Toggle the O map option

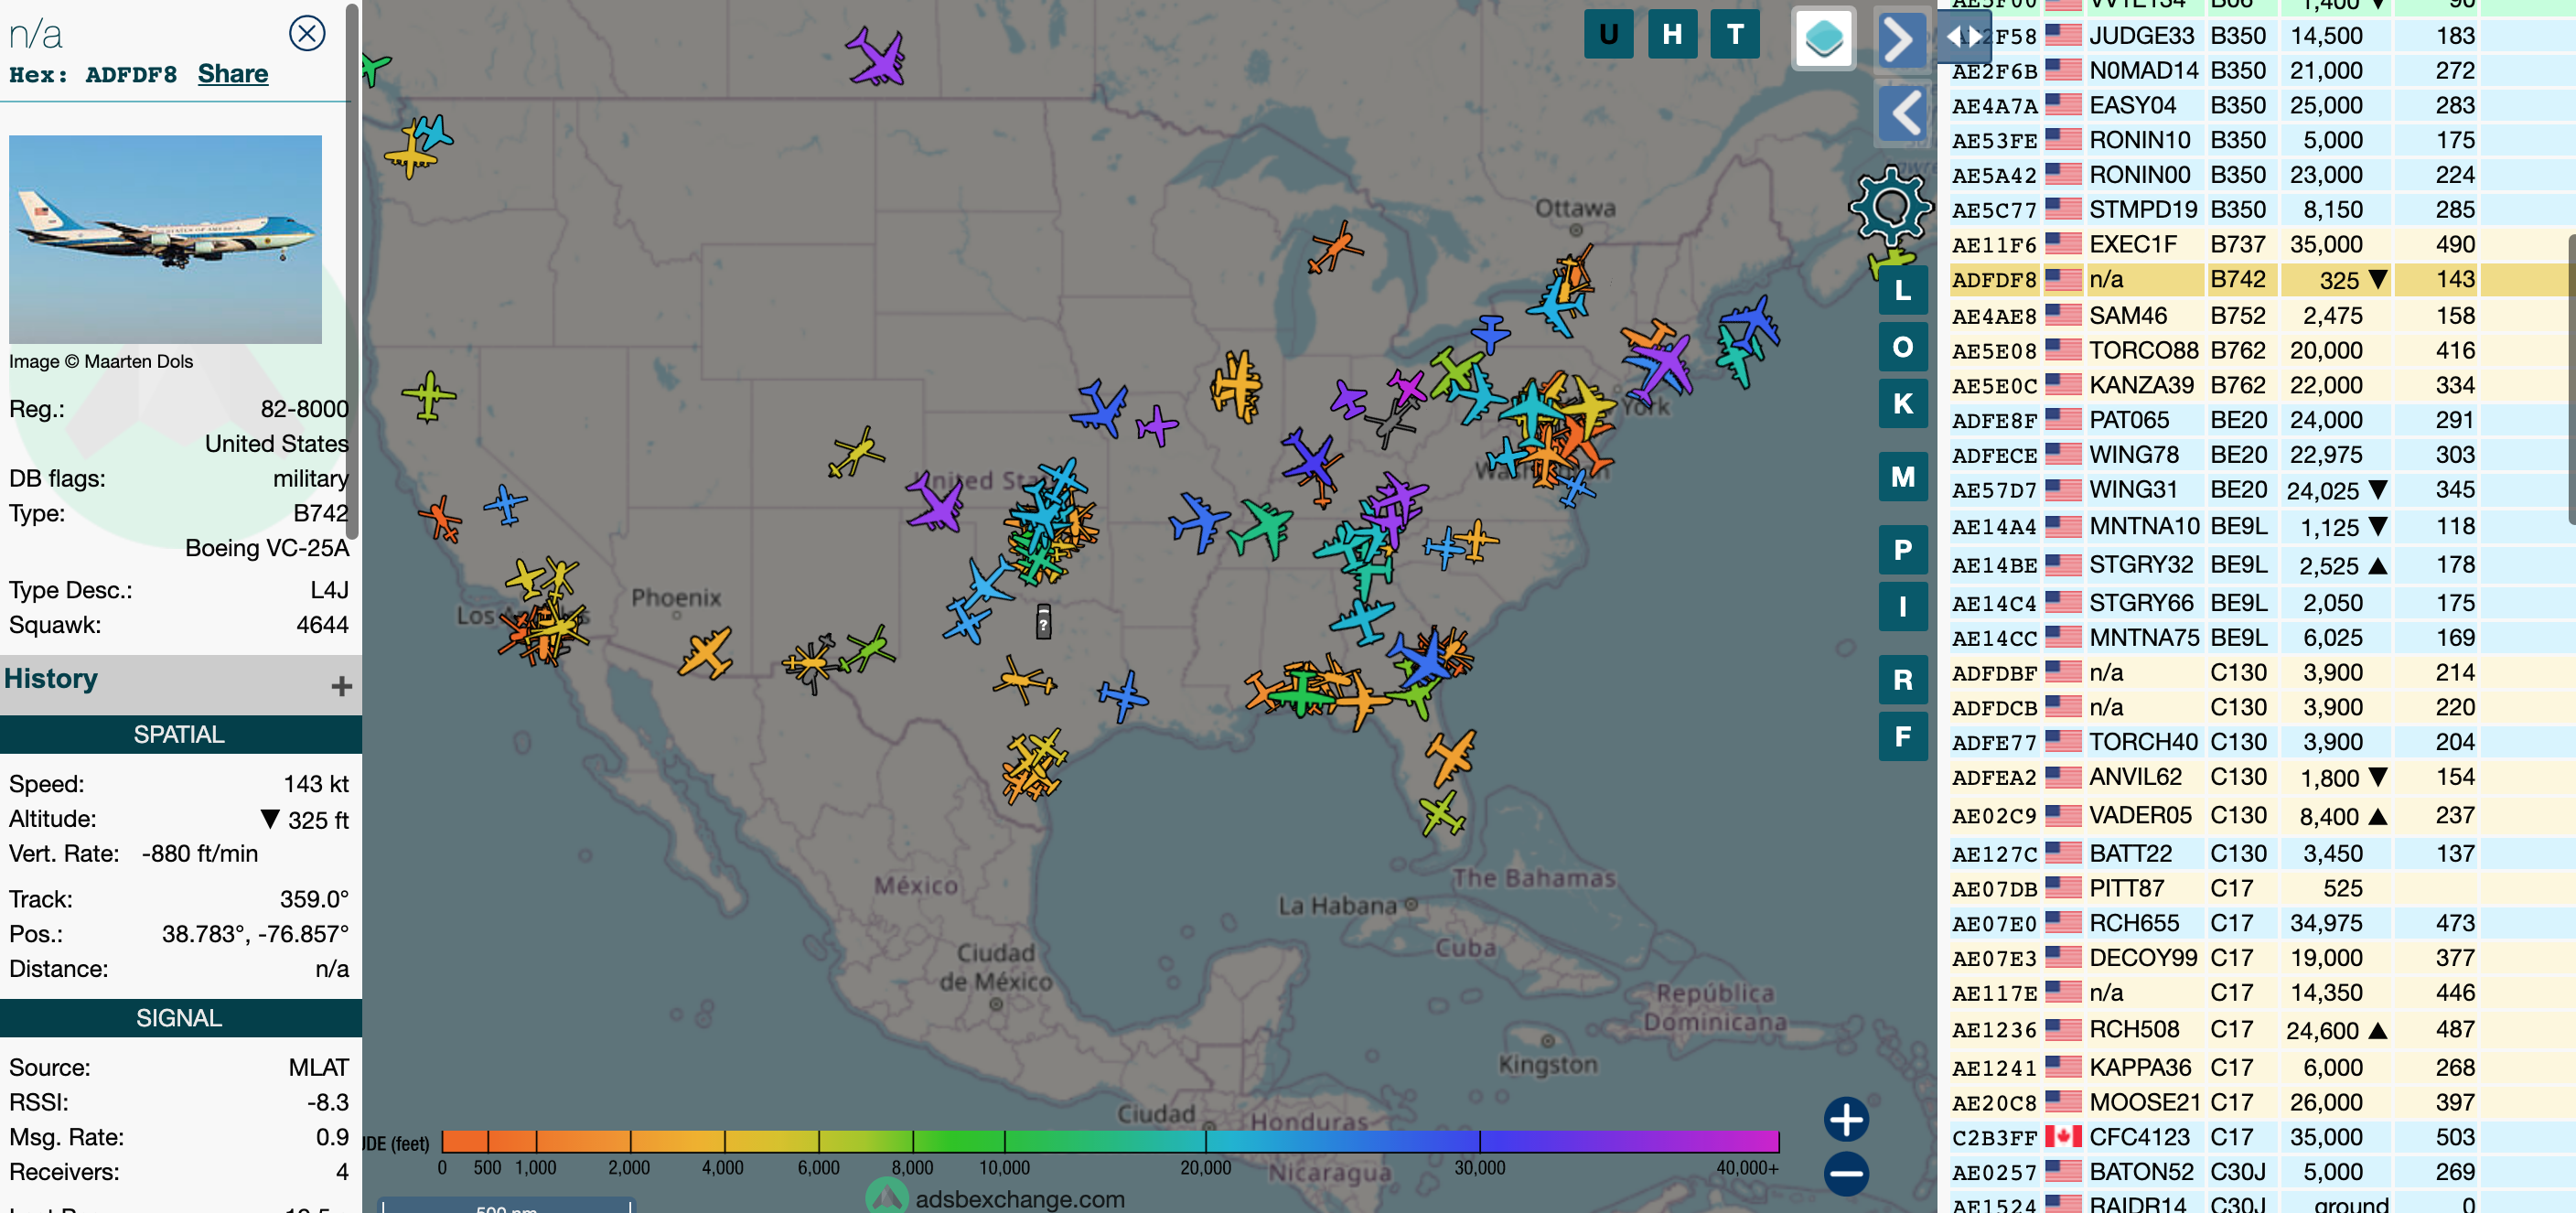pos(1902,348)
